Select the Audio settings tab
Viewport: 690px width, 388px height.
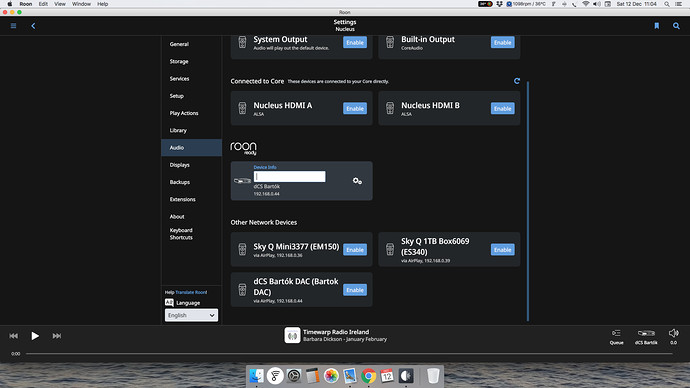coord(191,147)
